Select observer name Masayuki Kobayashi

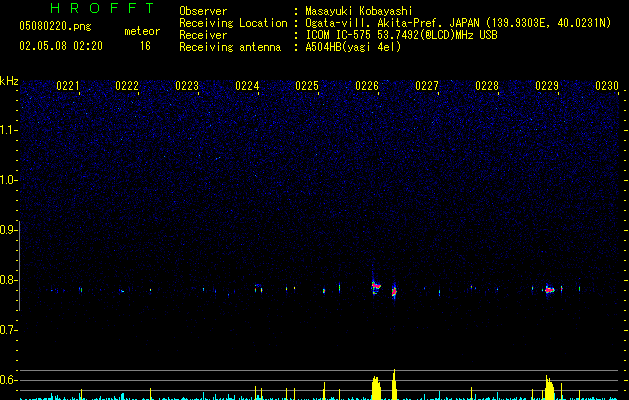[x=359, y=11]
